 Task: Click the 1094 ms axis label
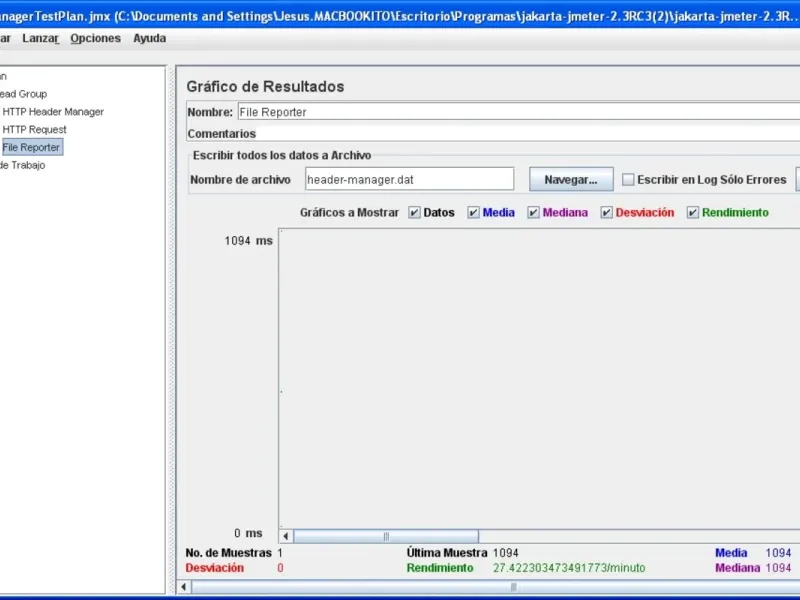tap(248, 241)
